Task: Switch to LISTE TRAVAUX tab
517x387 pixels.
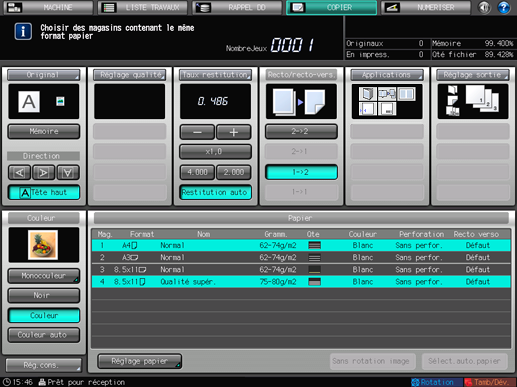Action: pyautogui.click(x=143, y=7)
